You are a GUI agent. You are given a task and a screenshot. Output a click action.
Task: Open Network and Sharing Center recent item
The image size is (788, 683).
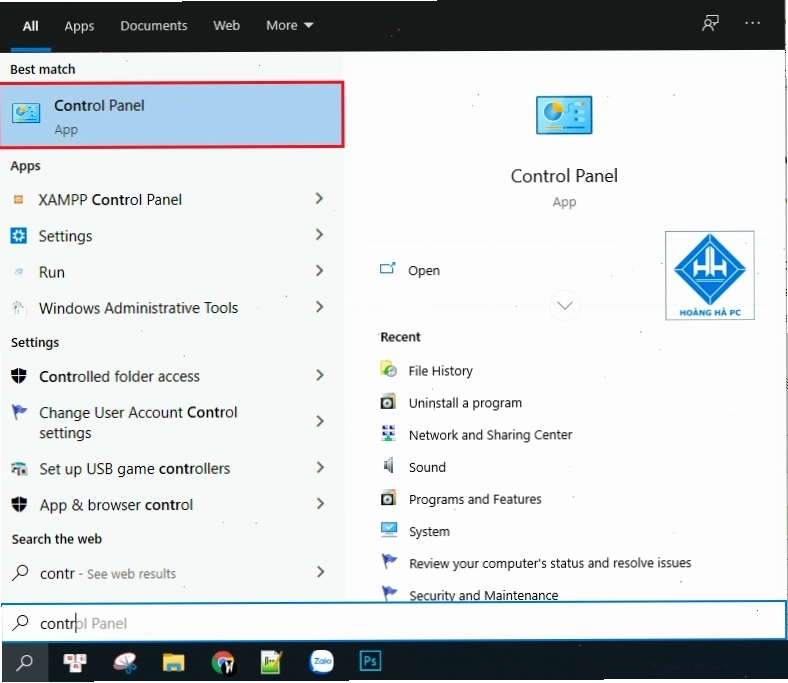[490, 435]
